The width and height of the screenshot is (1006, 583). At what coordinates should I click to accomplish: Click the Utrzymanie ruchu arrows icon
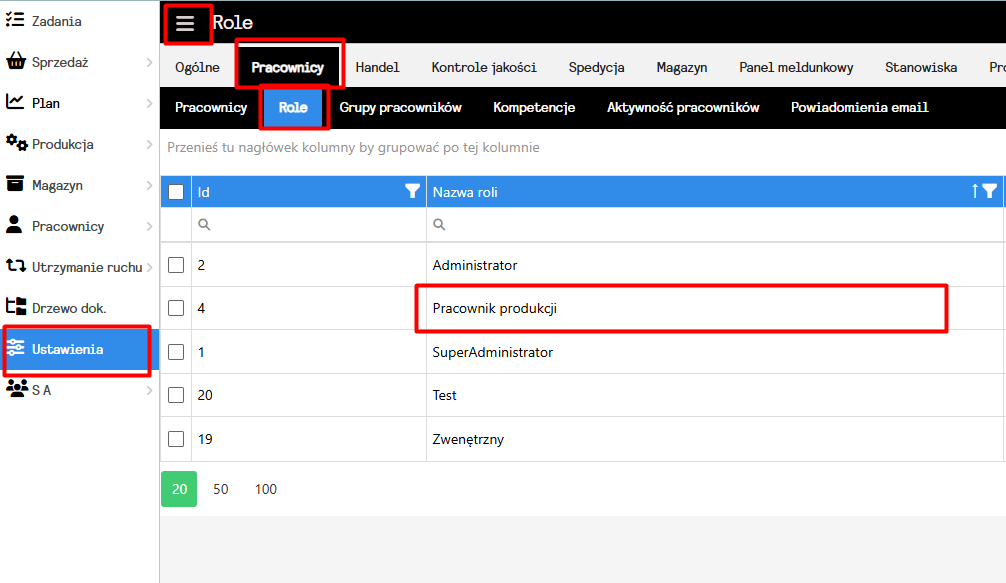(15, 266)
